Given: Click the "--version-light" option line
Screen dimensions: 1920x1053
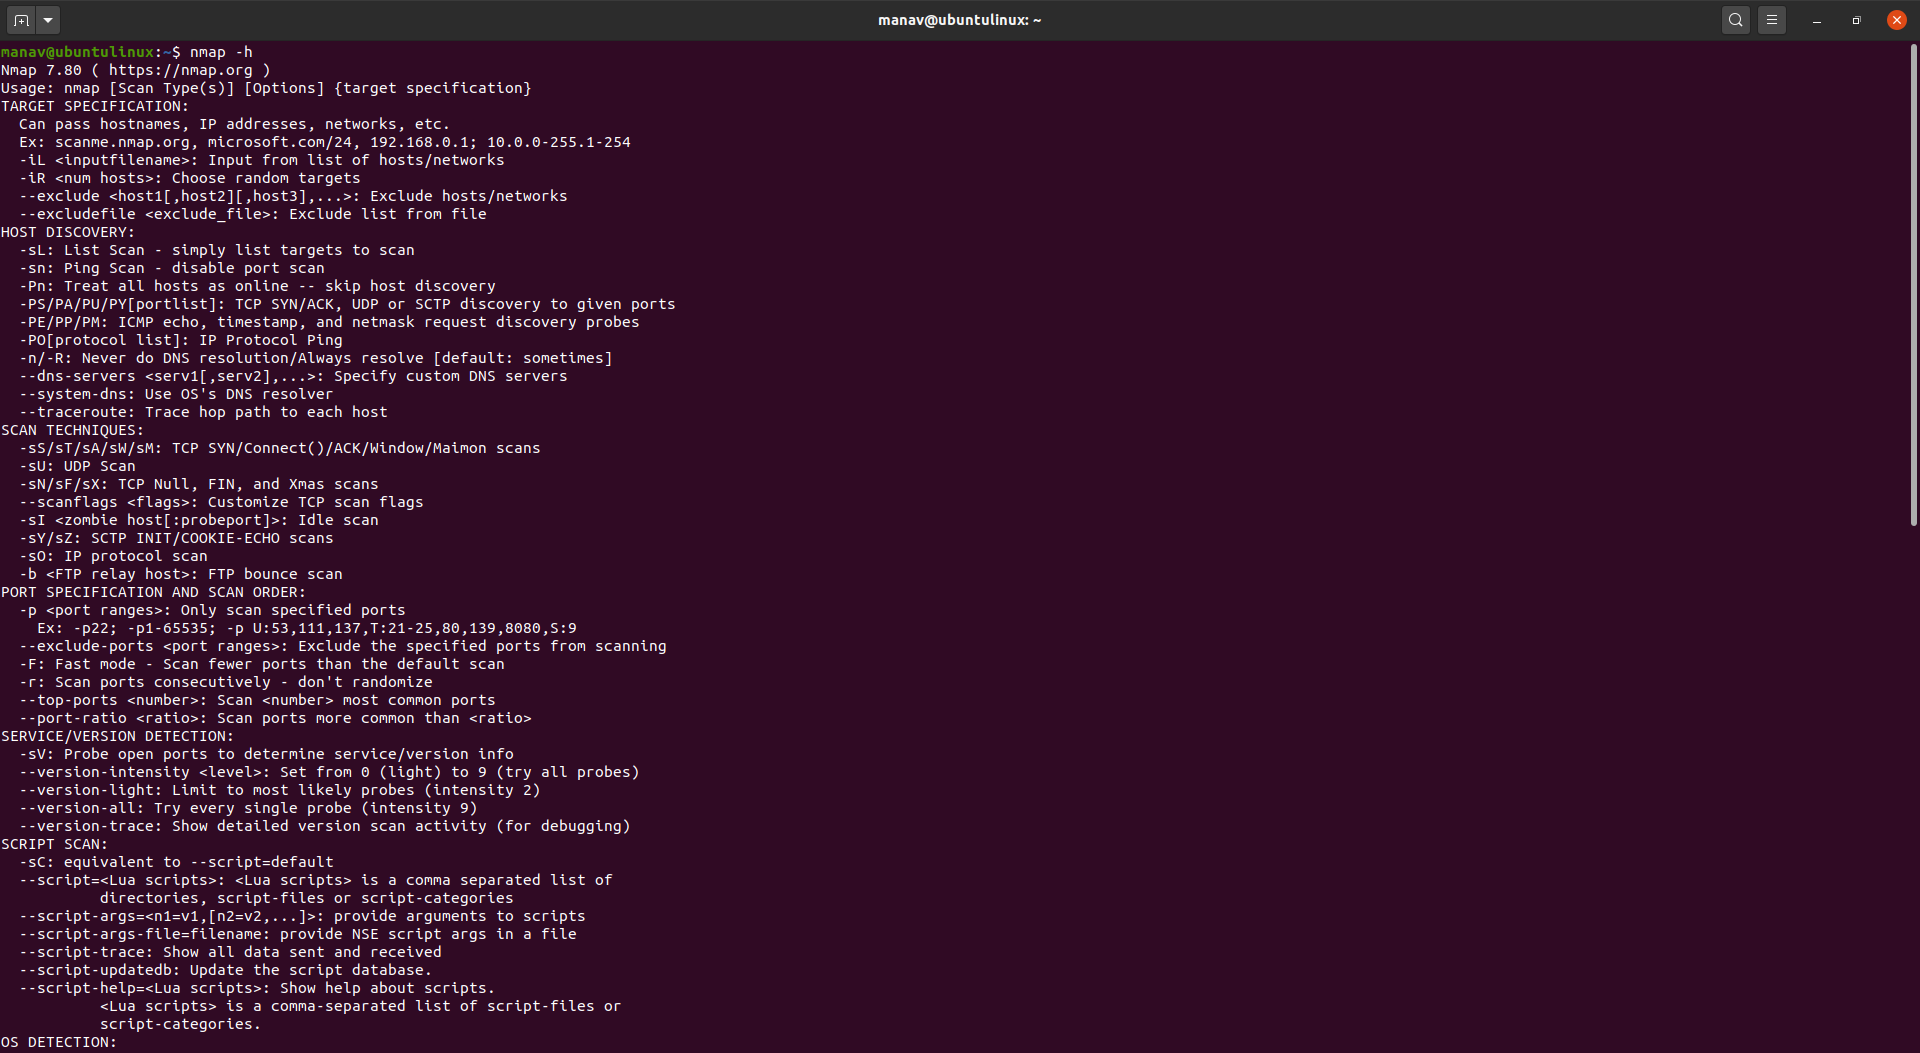Looking at the screenshot, I should (x=280, y=790).
